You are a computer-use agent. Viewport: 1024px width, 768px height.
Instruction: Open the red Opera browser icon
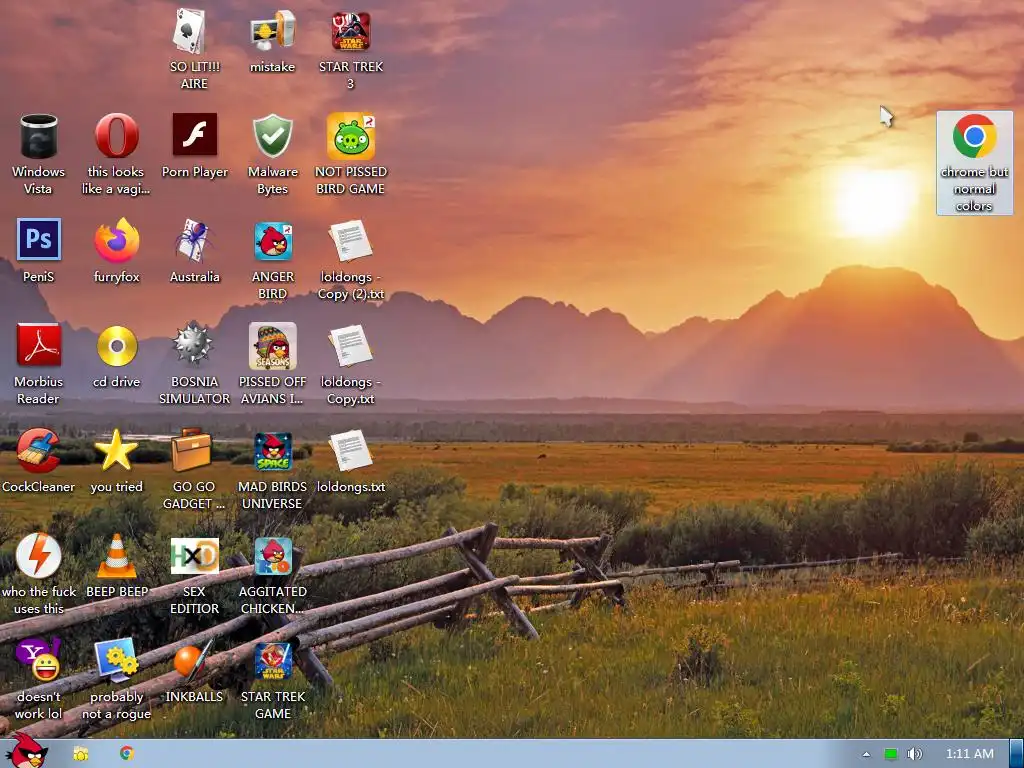pyautogui.click(x=116, y=136)
